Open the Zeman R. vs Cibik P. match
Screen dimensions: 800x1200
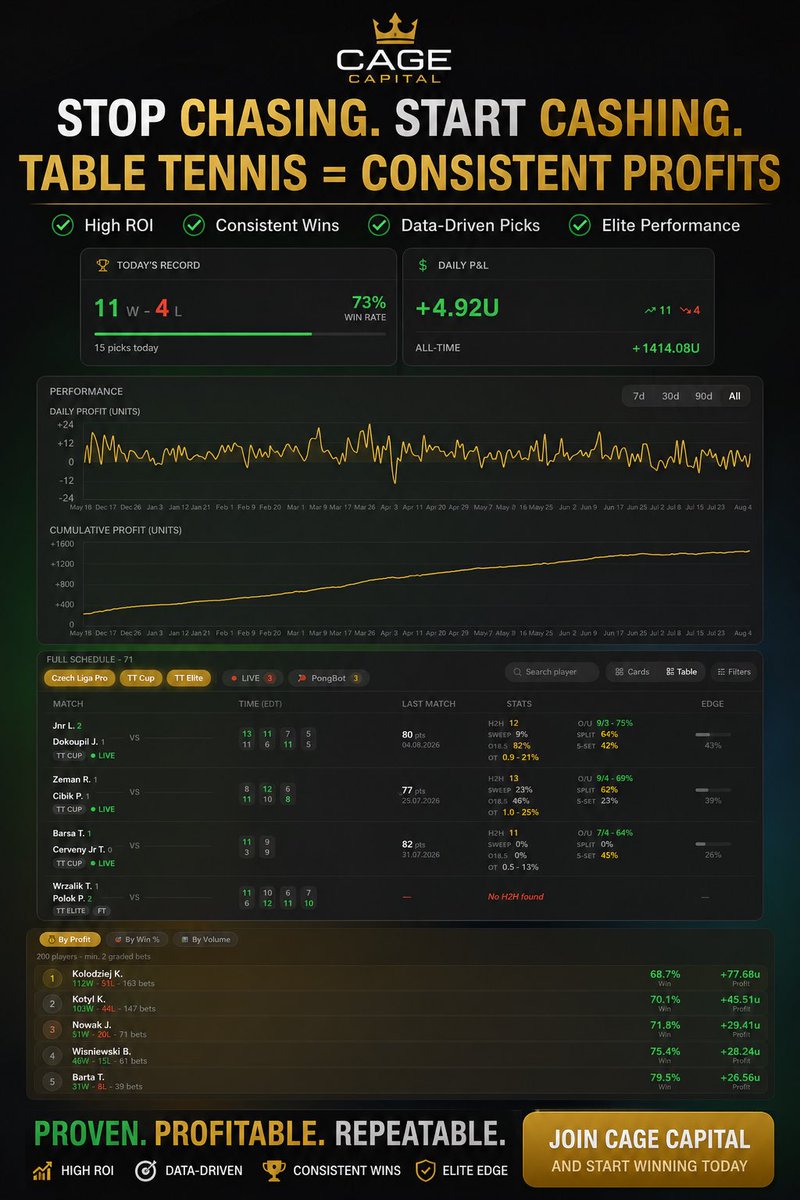tap(400, 794)
